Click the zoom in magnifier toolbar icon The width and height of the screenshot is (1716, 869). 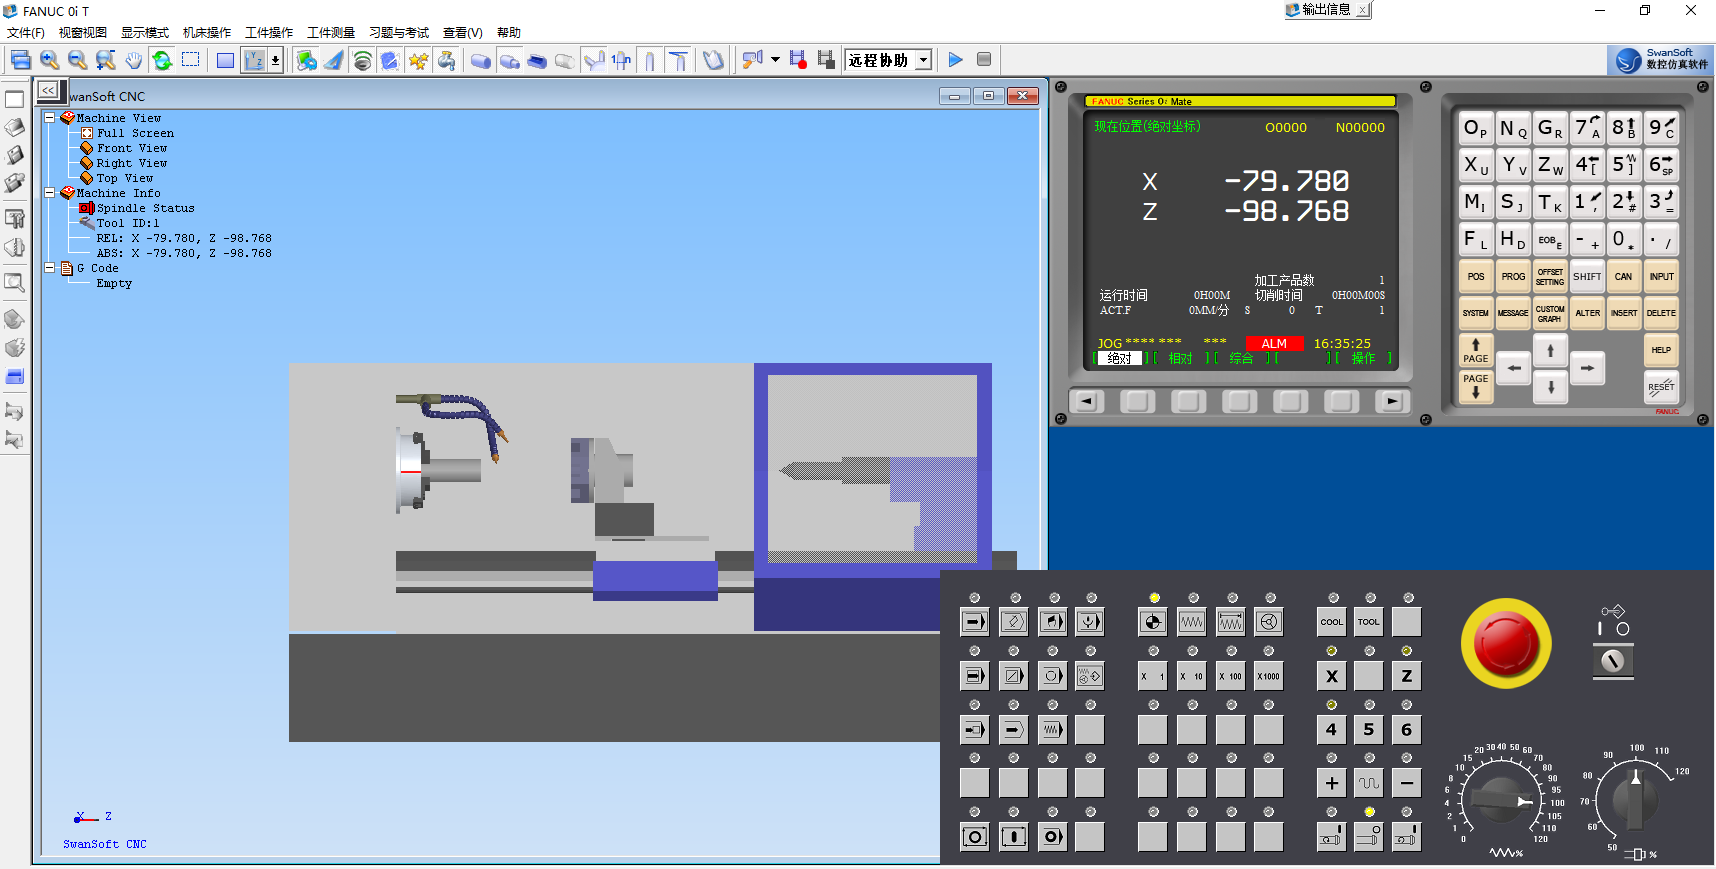[49, 60]
